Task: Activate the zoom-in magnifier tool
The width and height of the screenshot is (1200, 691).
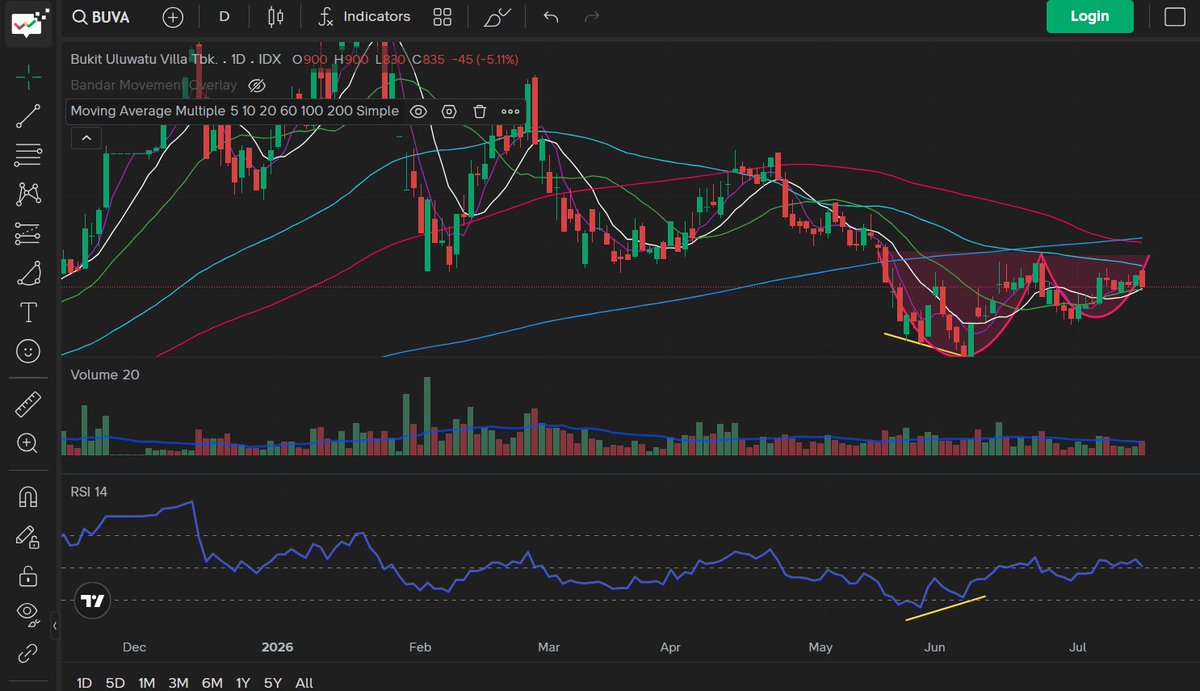Action: click(x=28, y=444)
